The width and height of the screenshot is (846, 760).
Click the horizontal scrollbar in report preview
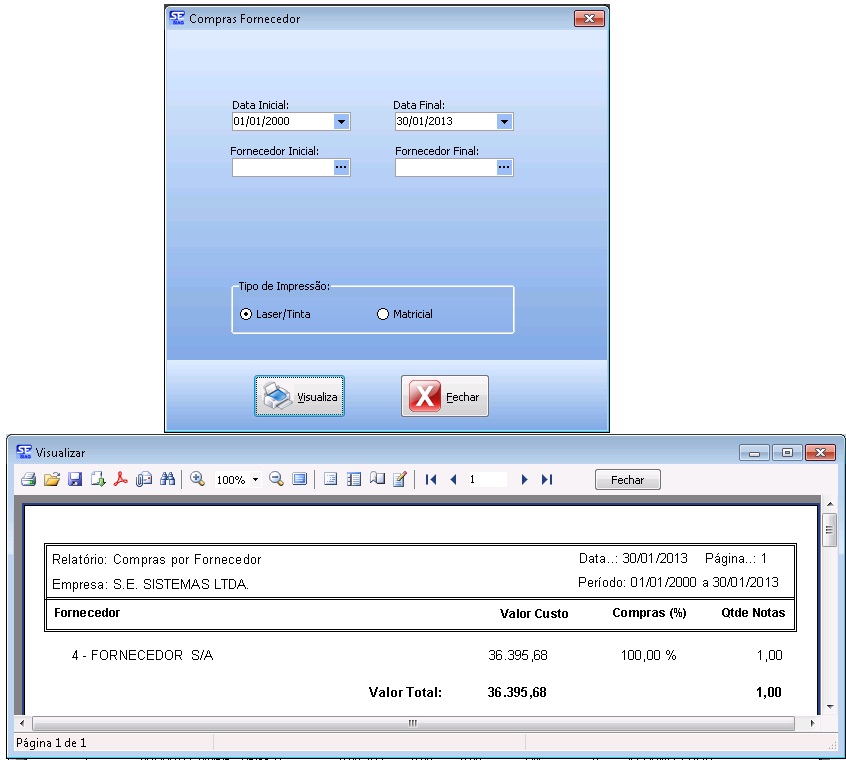coord(412,723)
